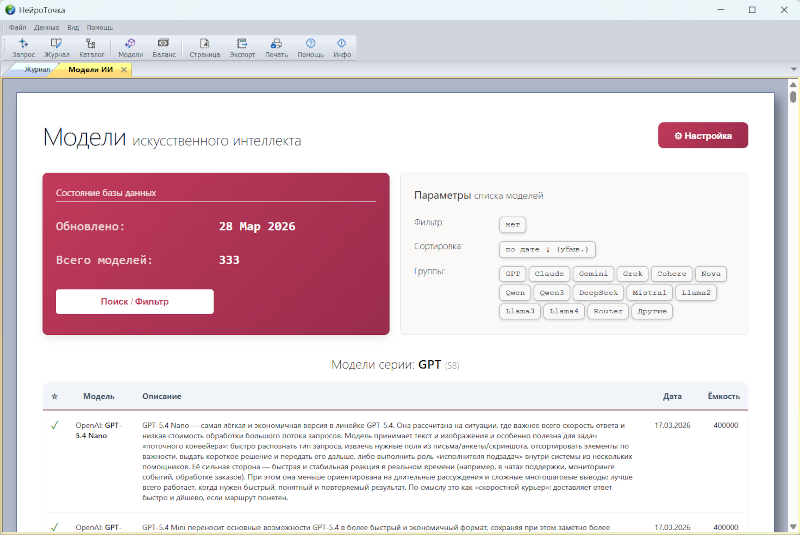Image resolution: width=800 pixels, height=536 pixels.
Task: Toggle checkmark of GPT-5.4 Nano row
Action: (55, 425)
